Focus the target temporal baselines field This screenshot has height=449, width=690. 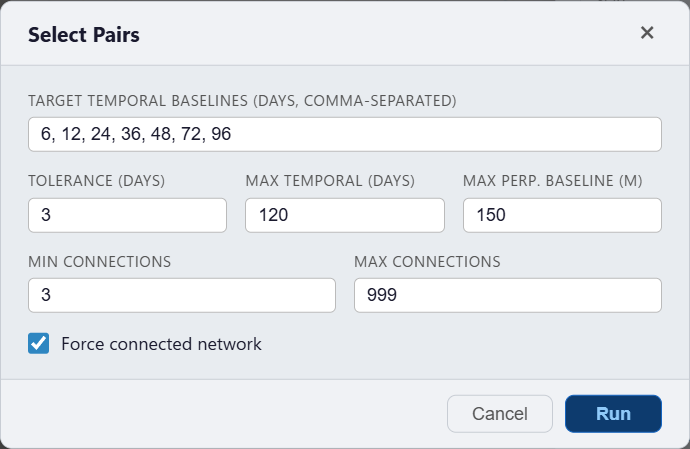click(x=345, y=134)
